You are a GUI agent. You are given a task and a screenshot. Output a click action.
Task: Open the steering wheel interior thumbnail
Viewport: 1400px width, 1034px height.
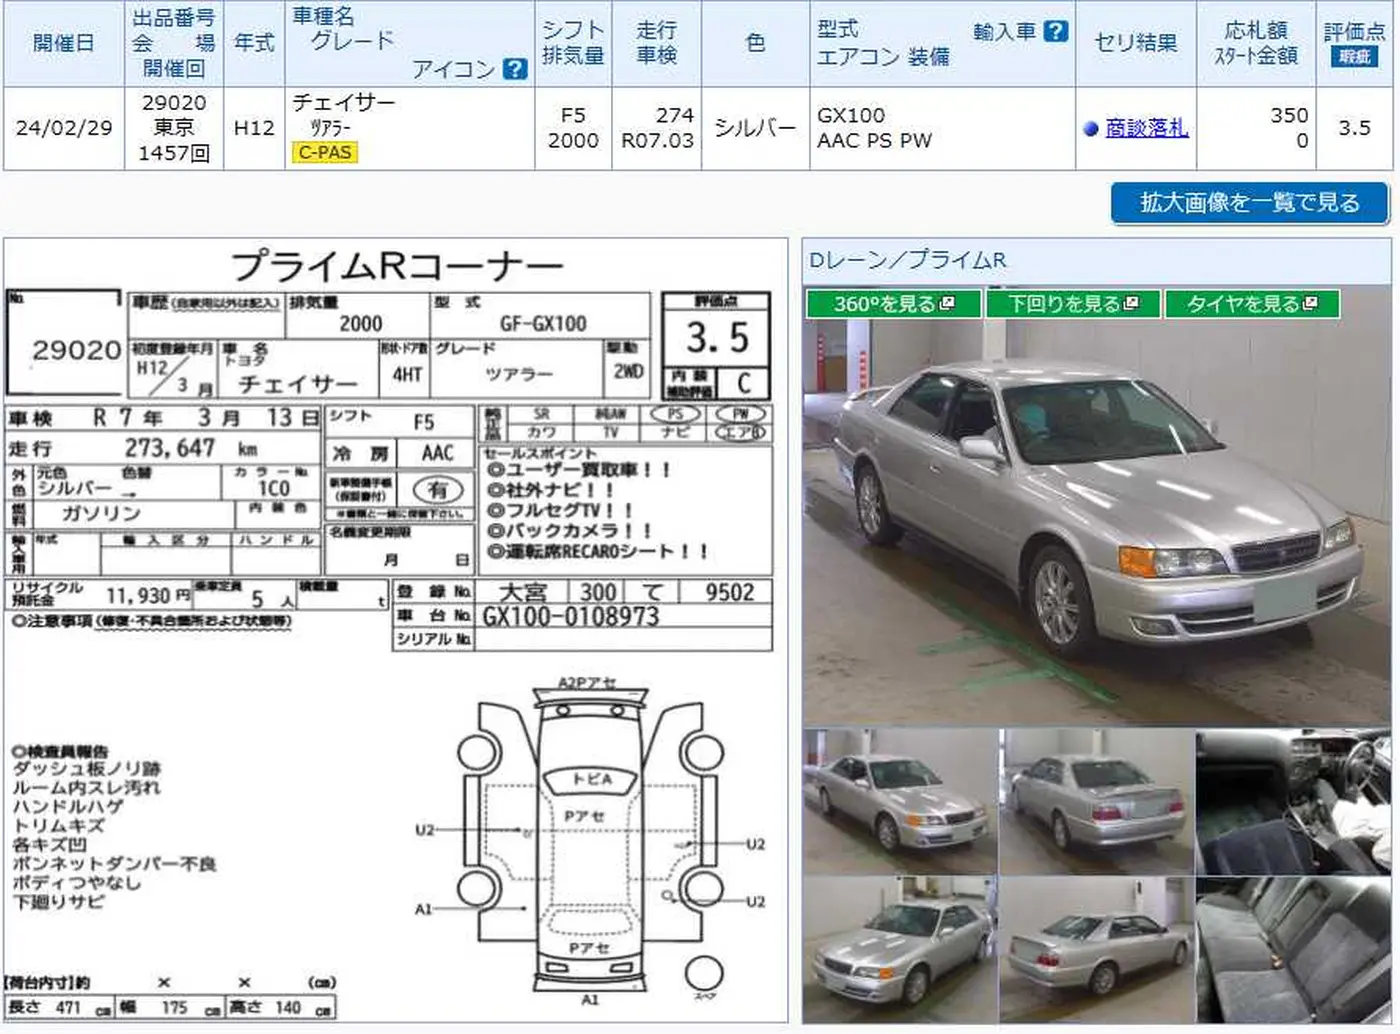(1293, 802)
